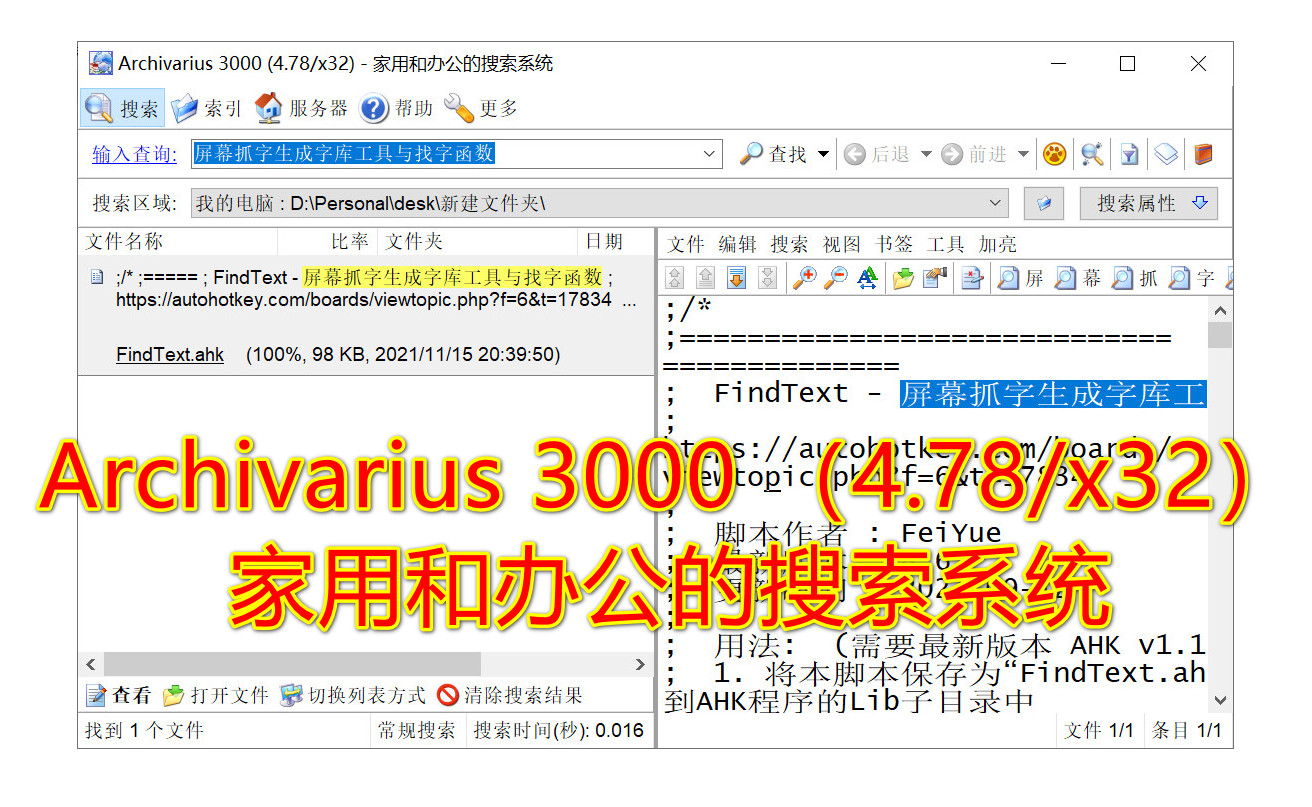Open the 搜索 (Search) mode in the main toolbar
Image resolution: width=1312 pixels, height=807 pixels.
point(123,108)
